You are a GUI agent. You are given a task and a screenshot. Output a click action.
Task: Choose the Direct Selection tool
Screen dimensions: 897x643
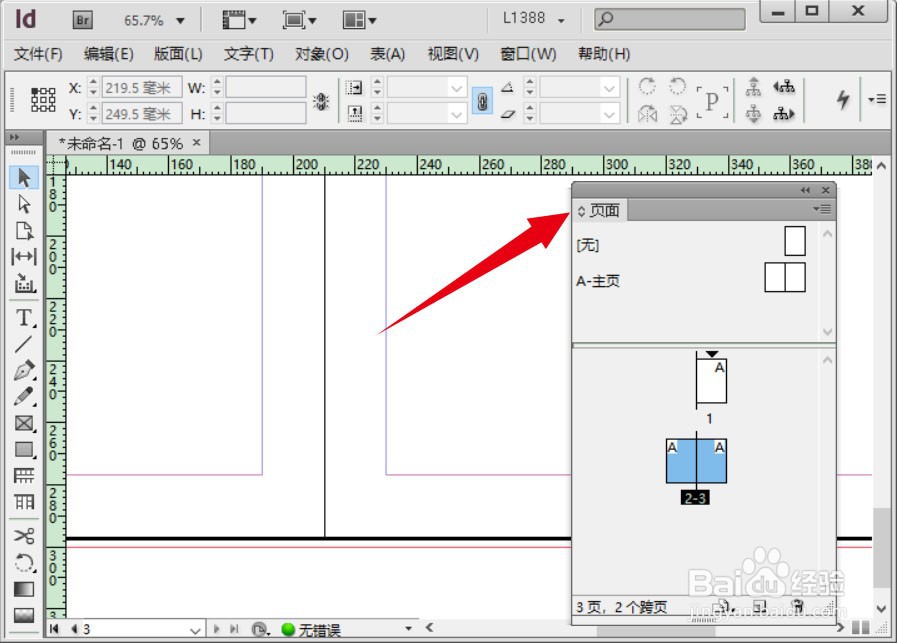point(24,204)
